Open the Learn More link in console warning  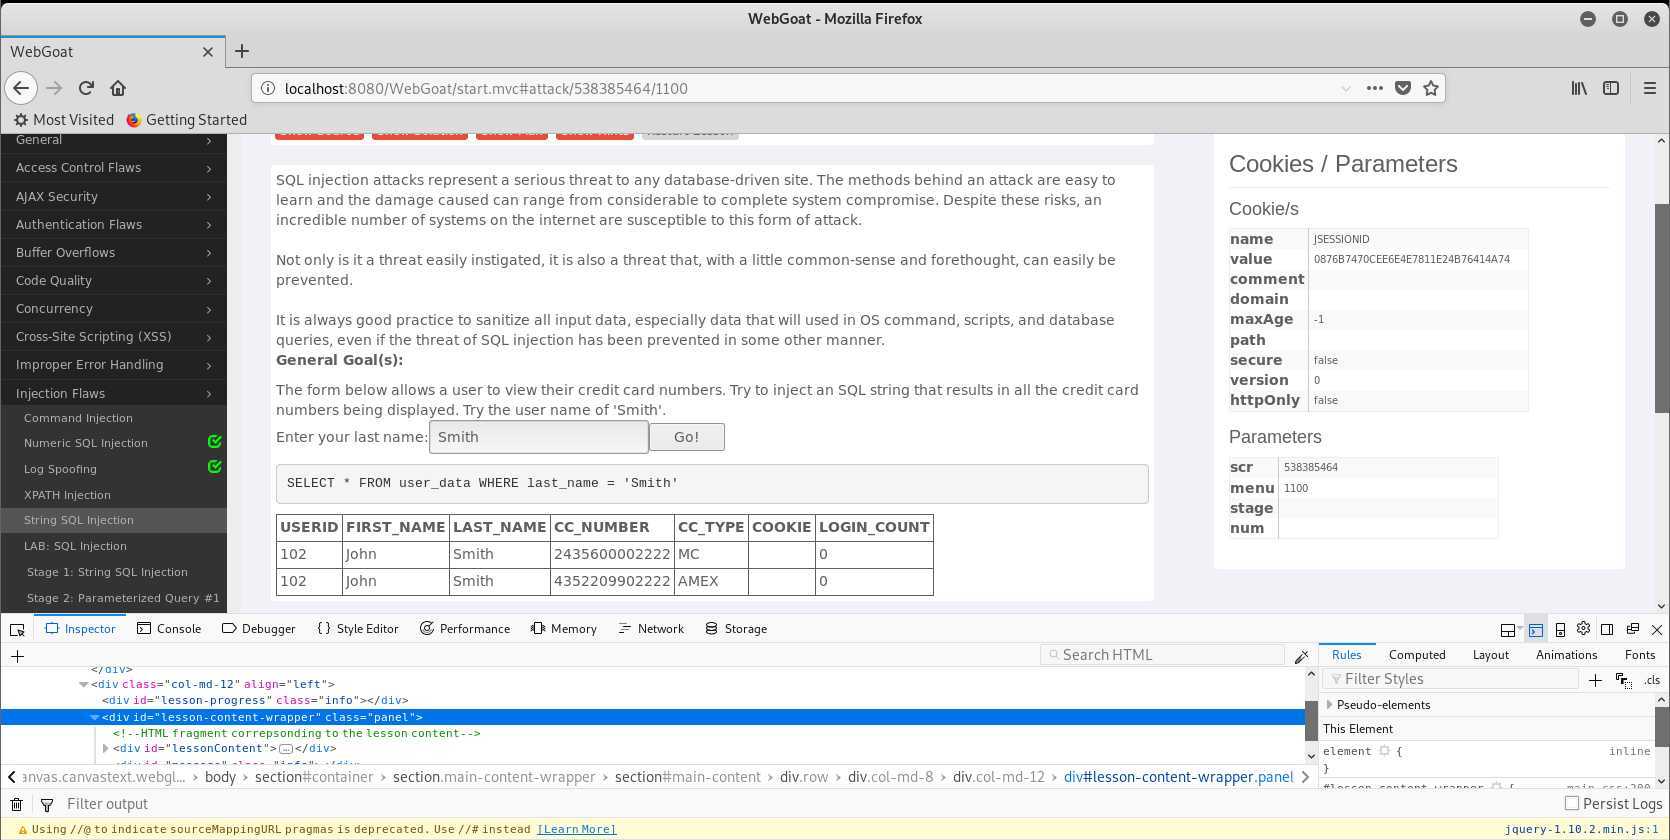pos(577,829)
